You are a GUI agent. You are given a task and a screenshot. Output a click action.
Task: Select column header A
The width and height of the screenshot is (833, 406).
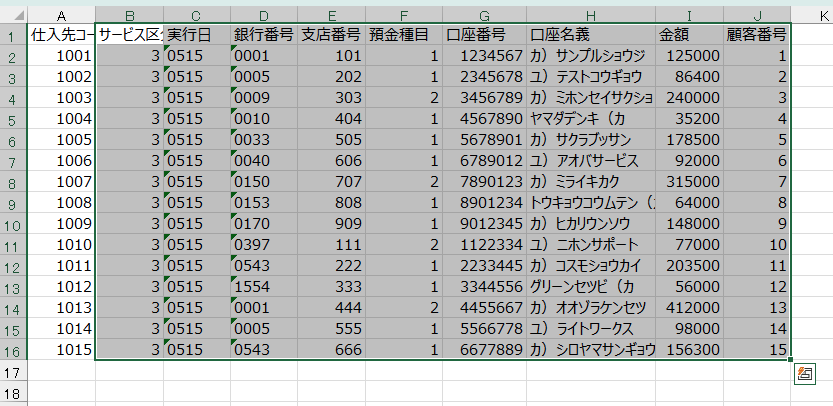pos(61,14)
